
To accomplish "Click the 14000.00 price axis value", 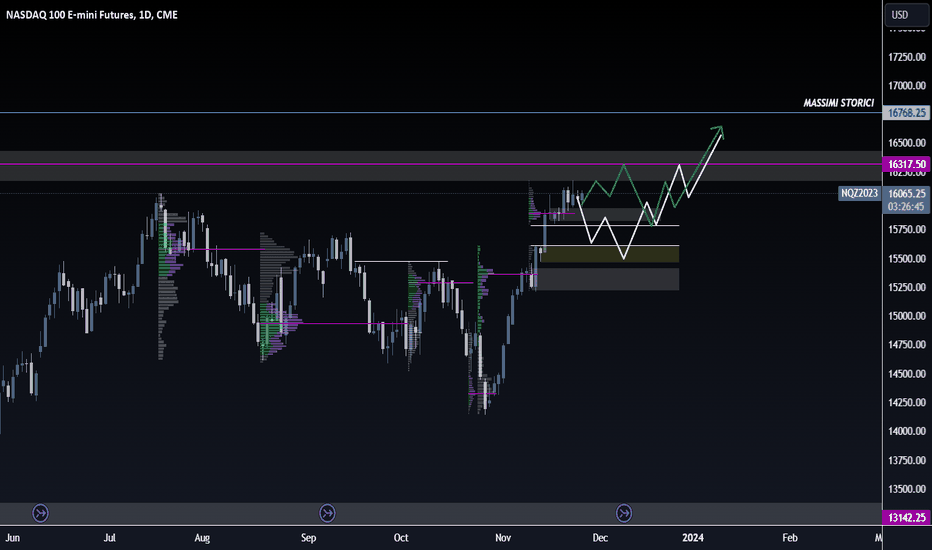I will point(906,431).
